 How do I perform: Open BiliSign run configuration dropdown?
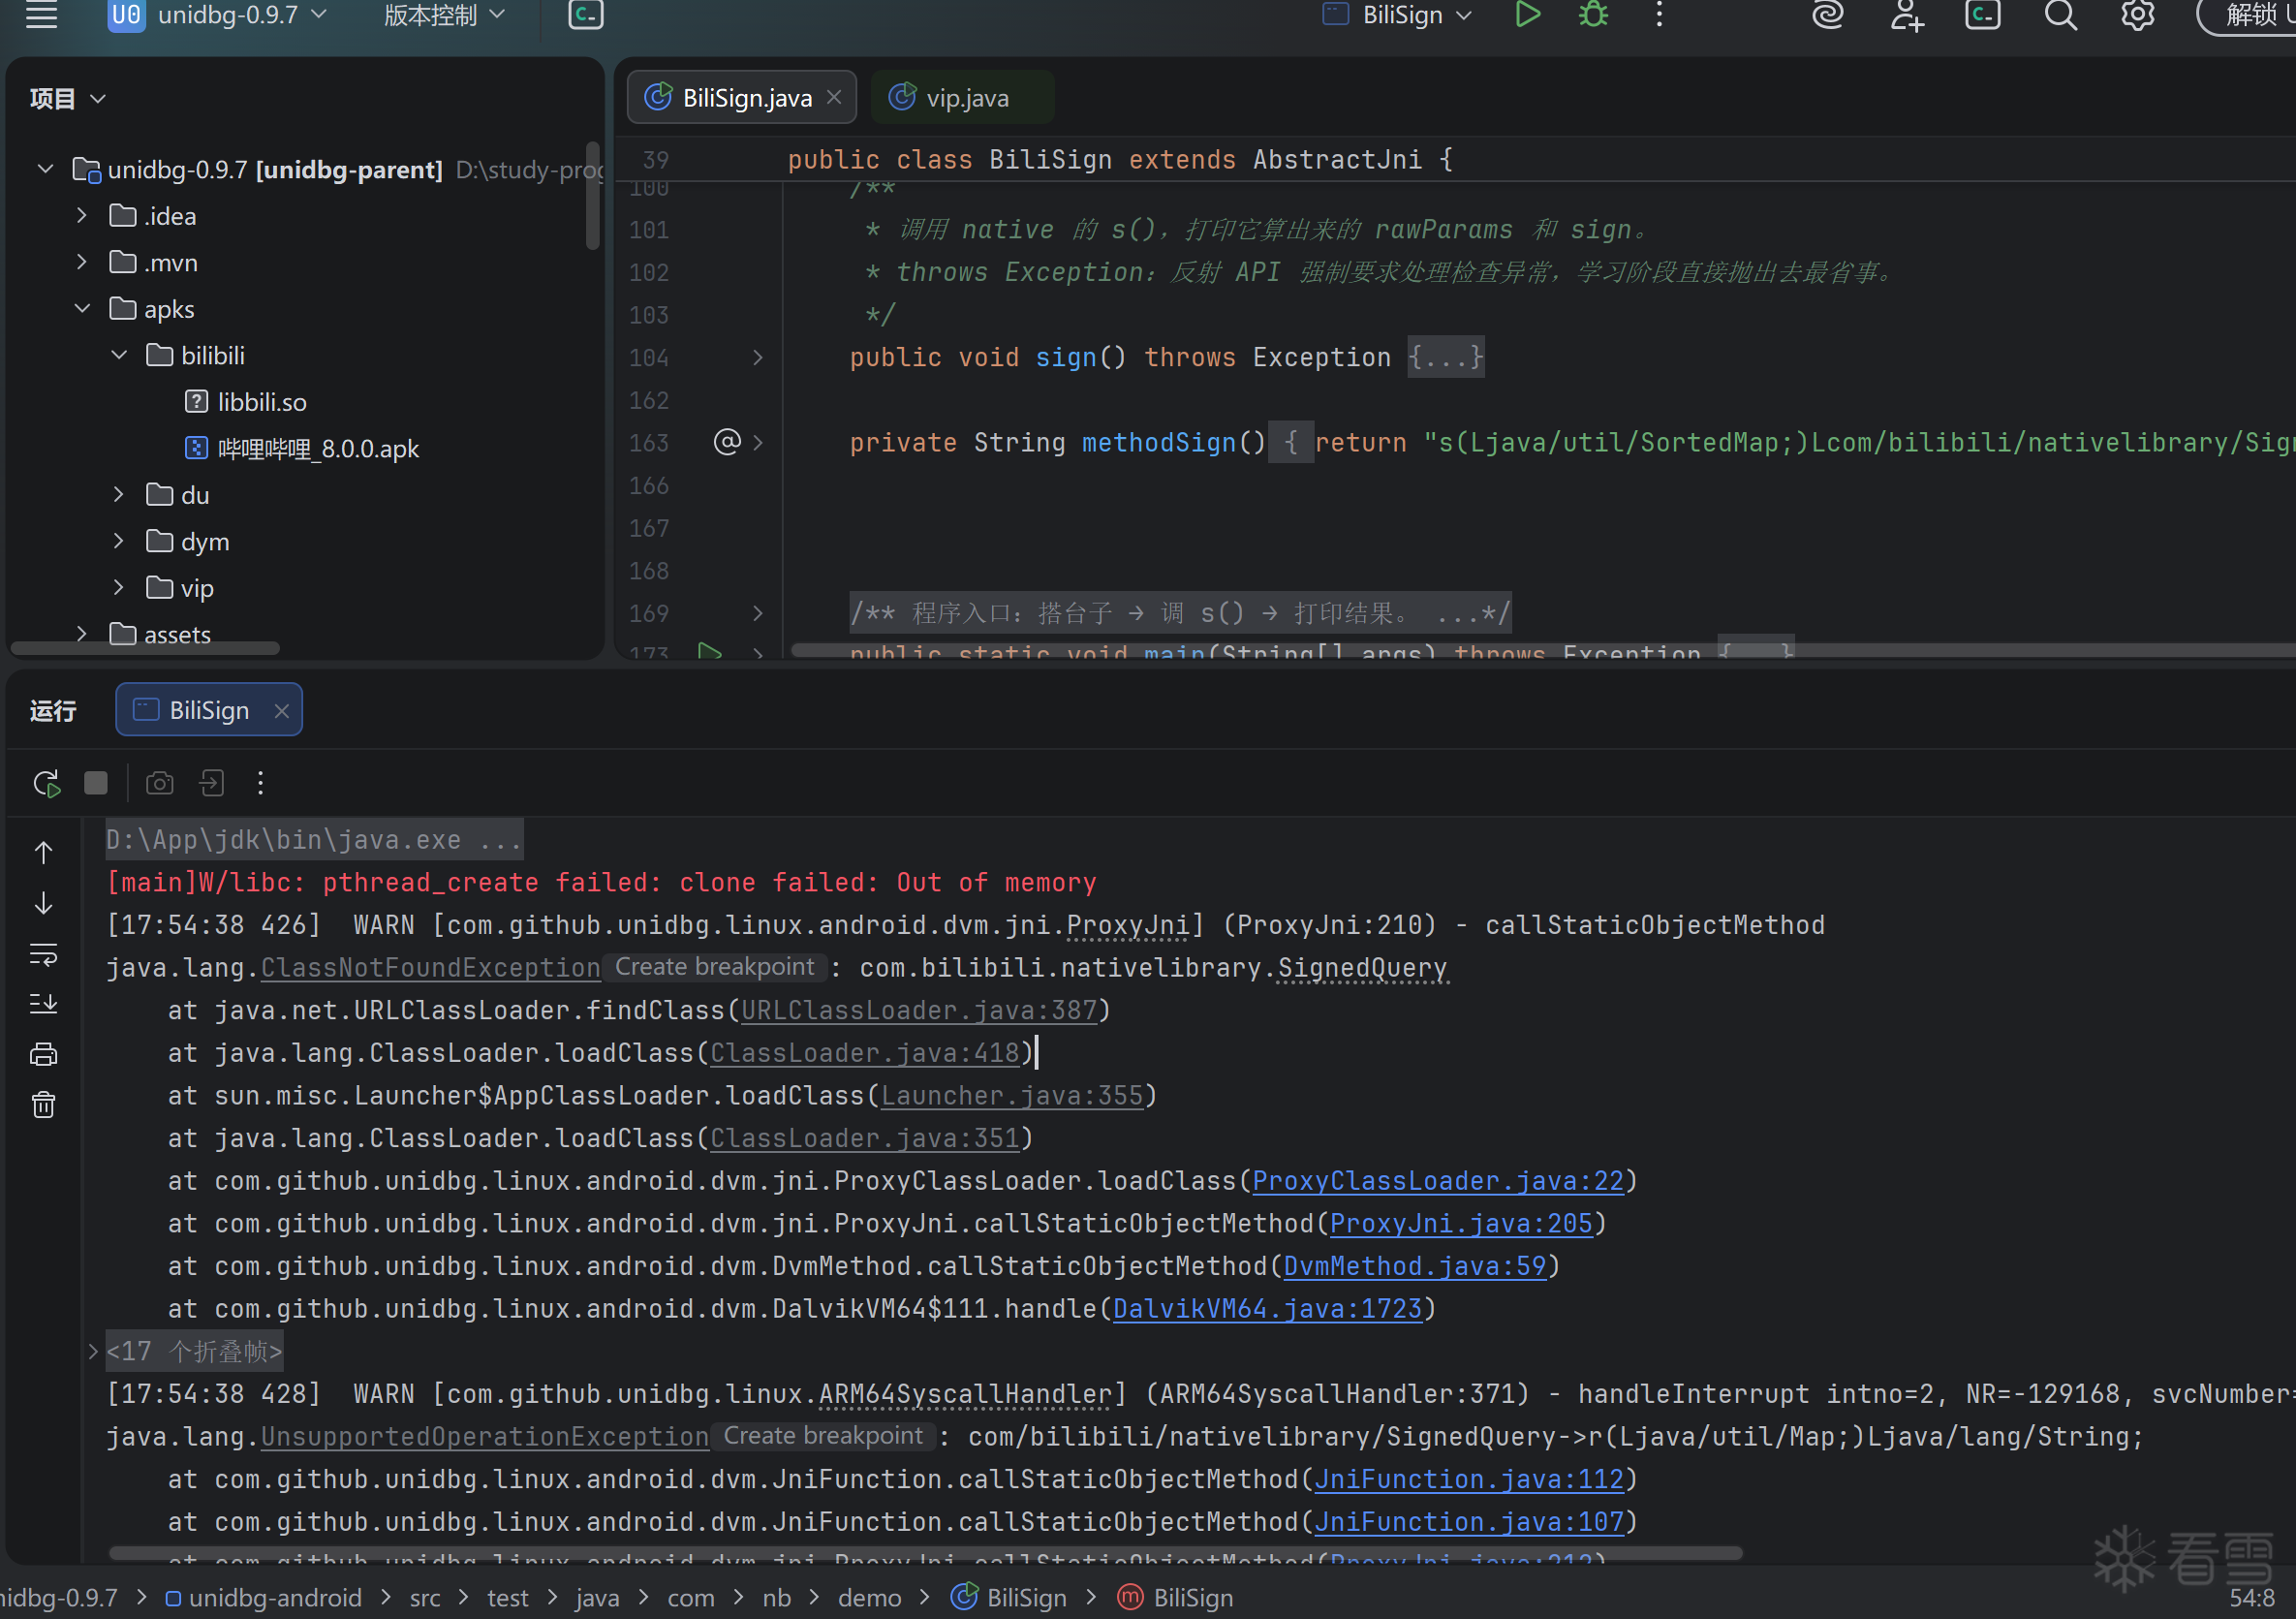(1398, 15)
